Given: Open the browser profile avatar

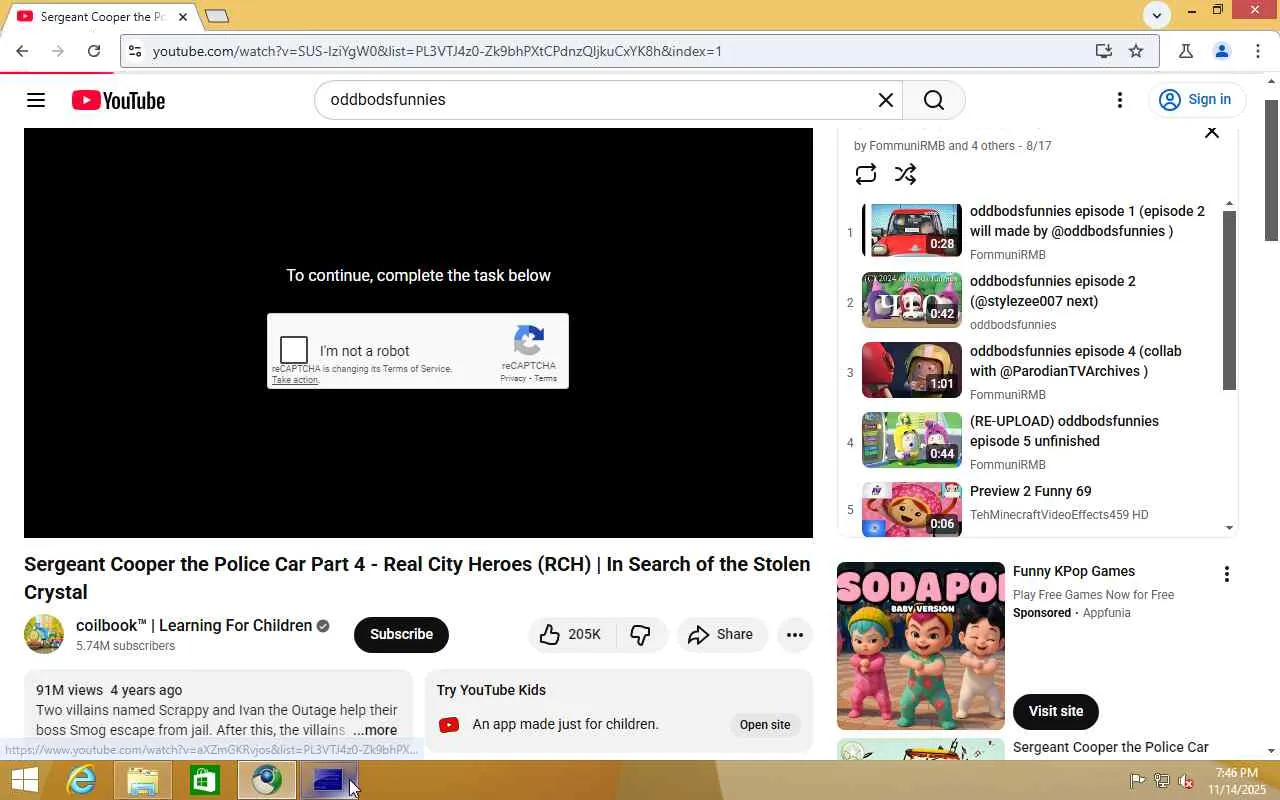Looking at the screenshot, I should pos(1221,51).
